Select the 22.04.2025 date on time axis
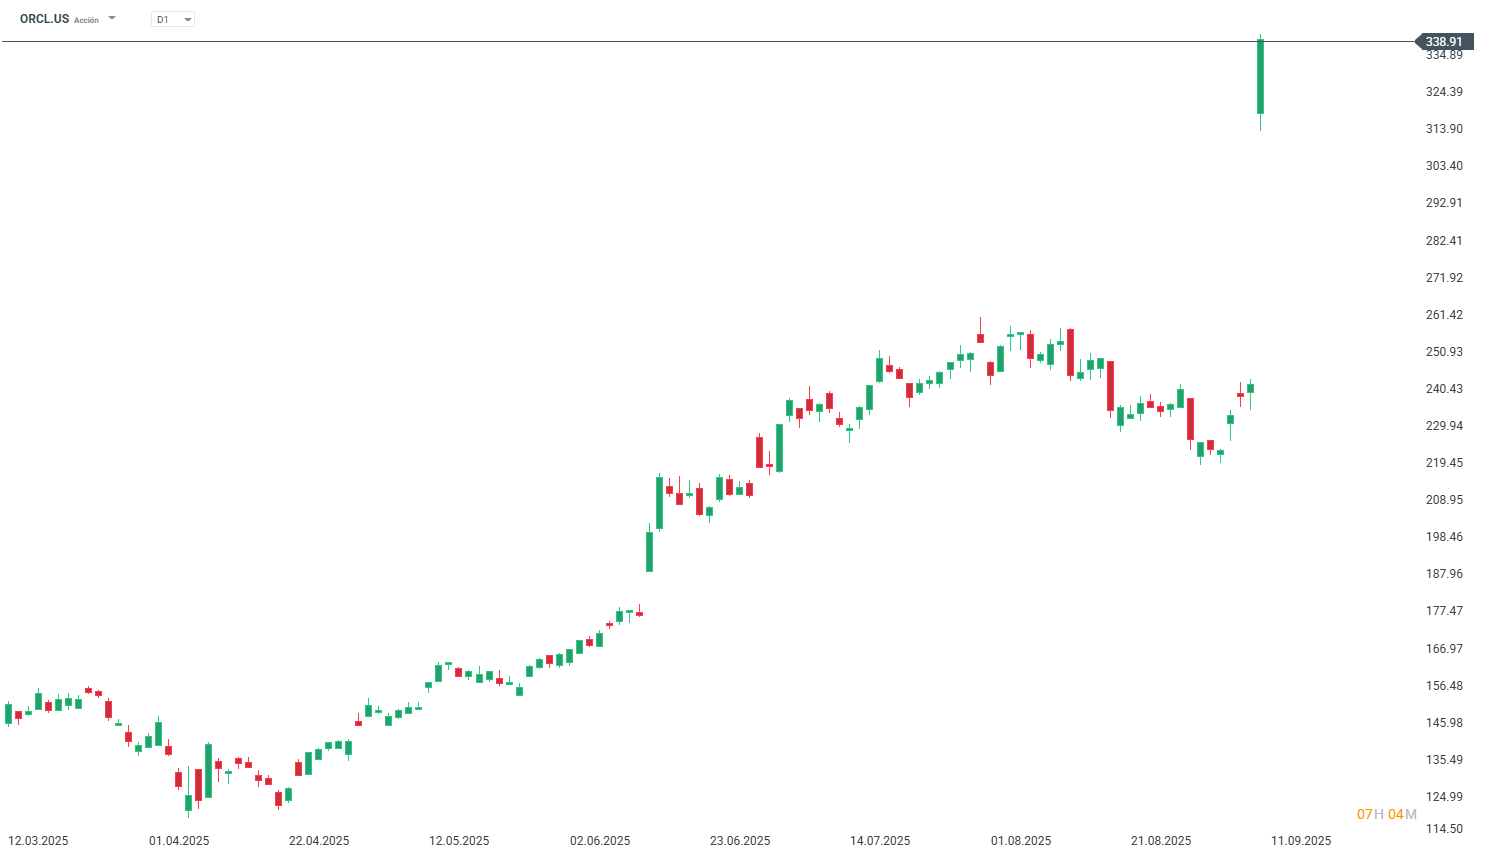This screenshot has width=1485, height=858. [319, 840]
